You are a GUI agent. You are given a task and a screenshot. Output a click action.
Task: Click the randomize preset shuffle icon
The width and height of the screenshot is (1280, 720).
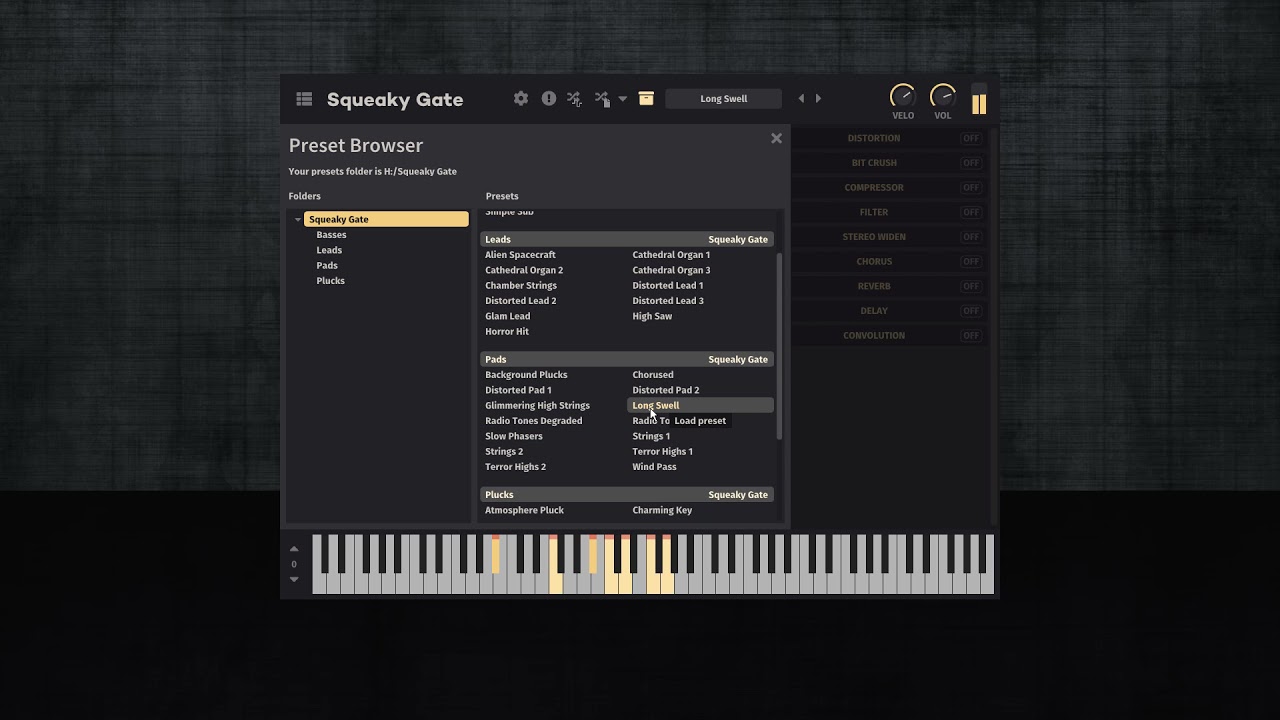[x=602, y=98]
